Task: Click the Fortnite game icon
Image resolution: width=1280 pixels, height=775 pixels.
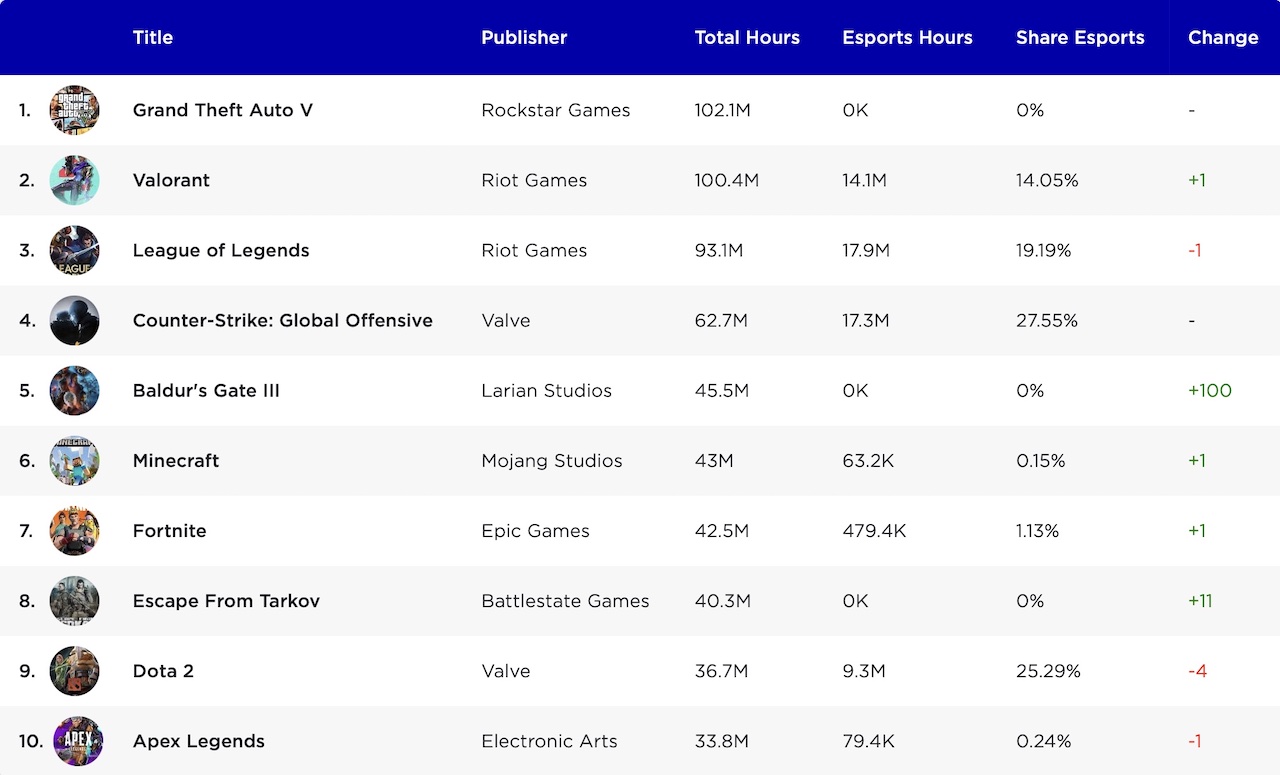Action: coord(75,531)
